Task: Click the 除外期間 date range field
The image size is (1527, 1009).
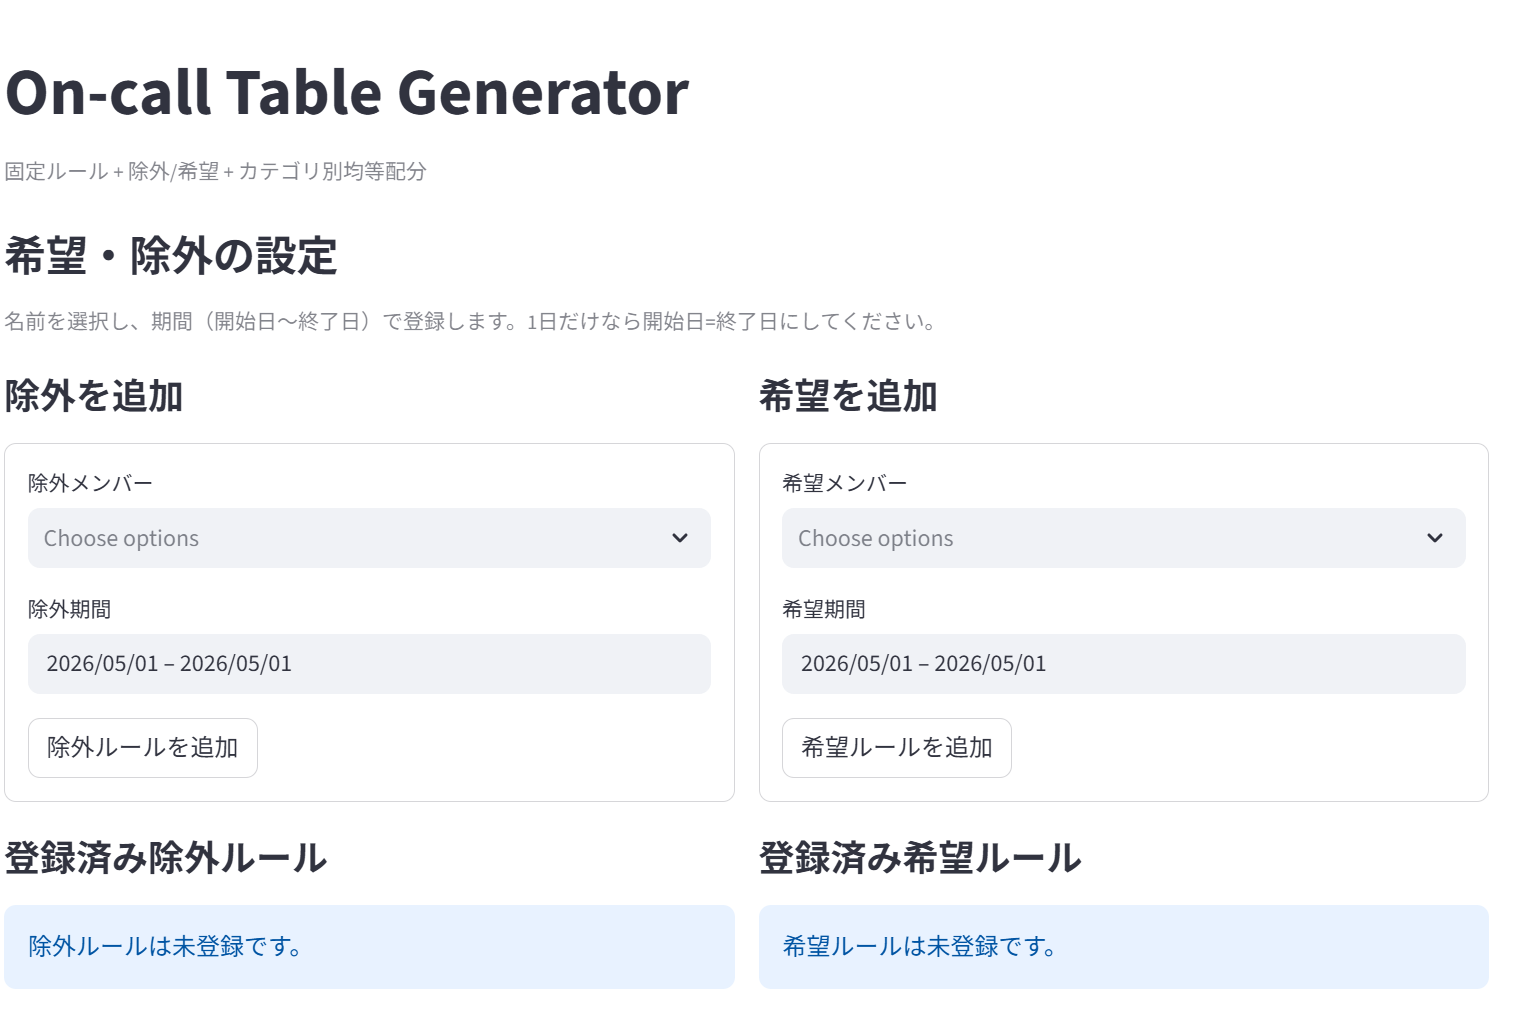Action: [369, 664]
